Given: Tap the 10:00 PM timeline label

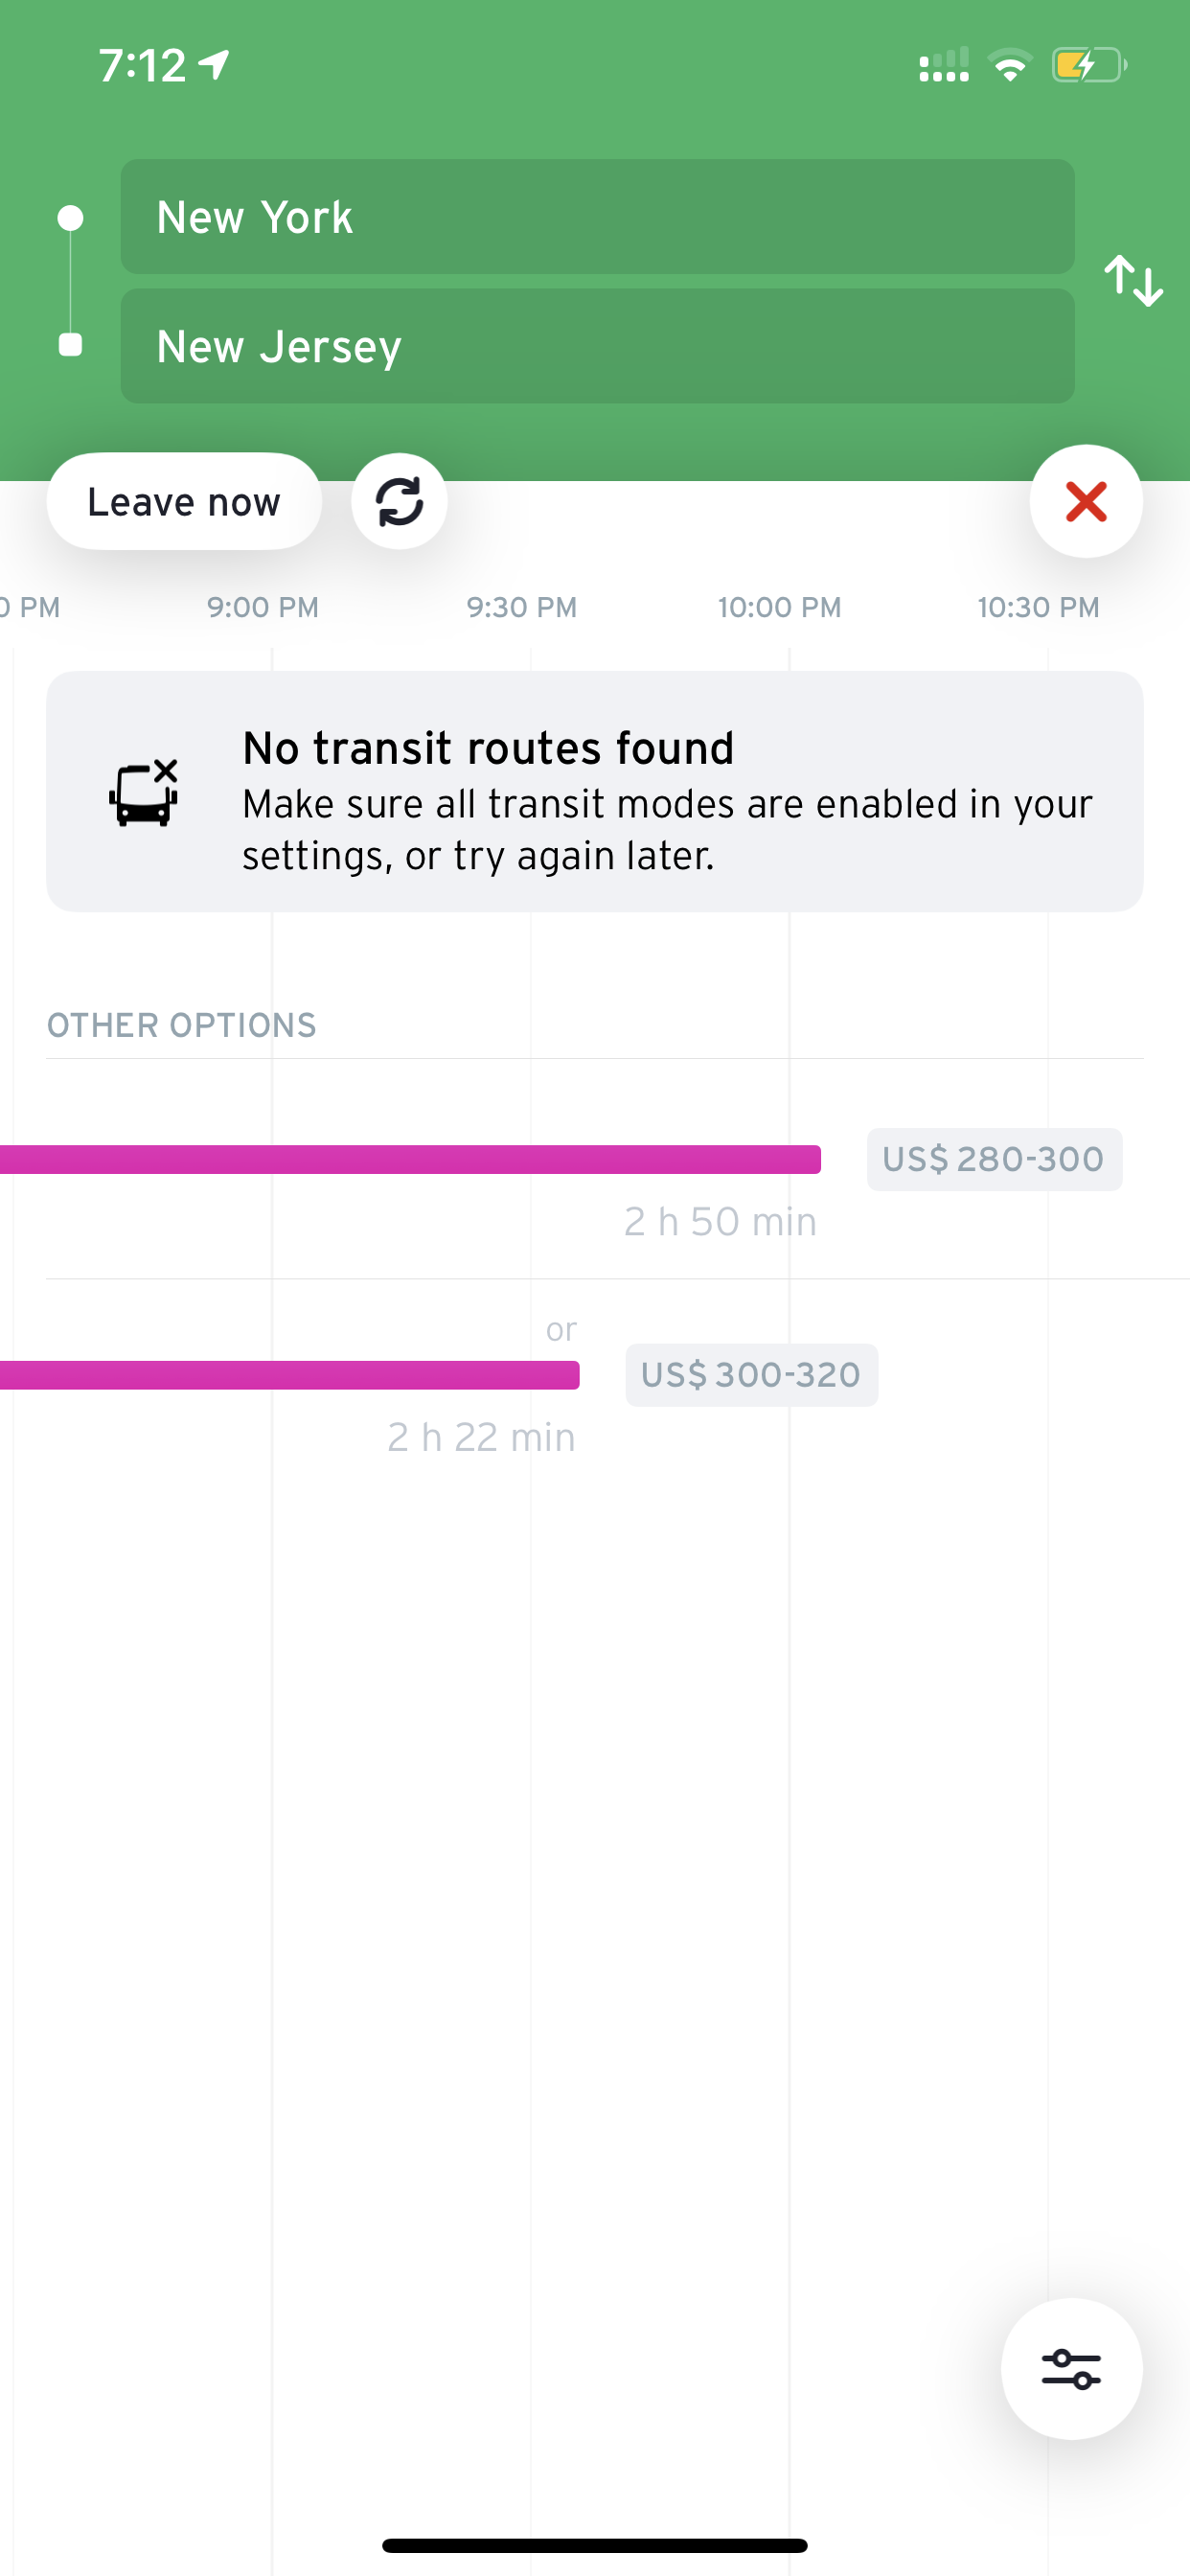Looking at the screenshot, I should coord(779,607).
